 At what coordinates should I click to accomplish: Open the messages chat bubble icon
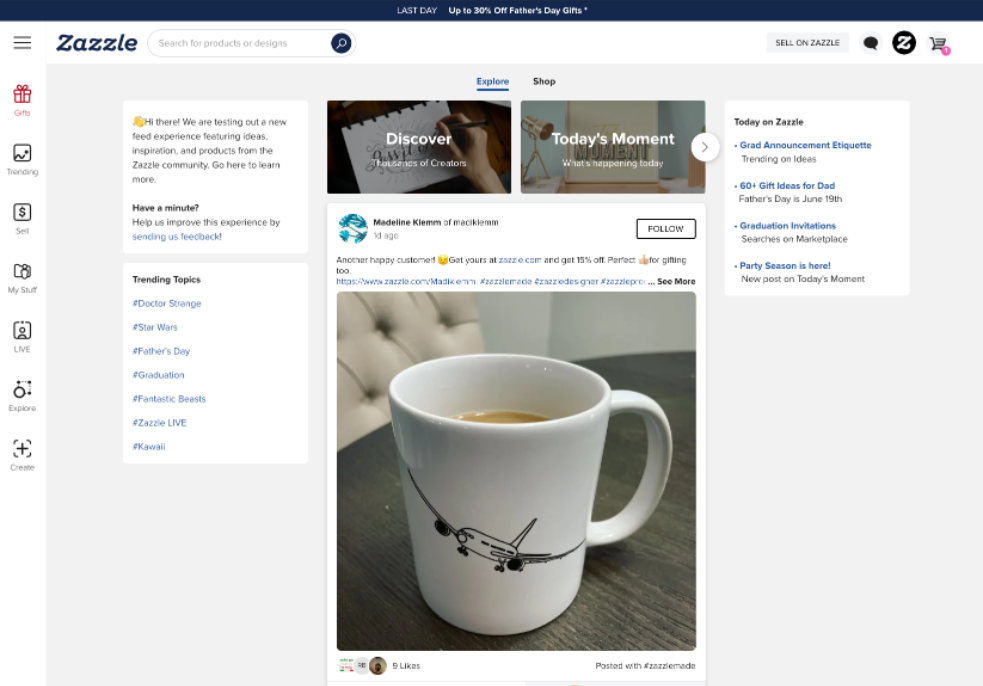coord(870,43)
